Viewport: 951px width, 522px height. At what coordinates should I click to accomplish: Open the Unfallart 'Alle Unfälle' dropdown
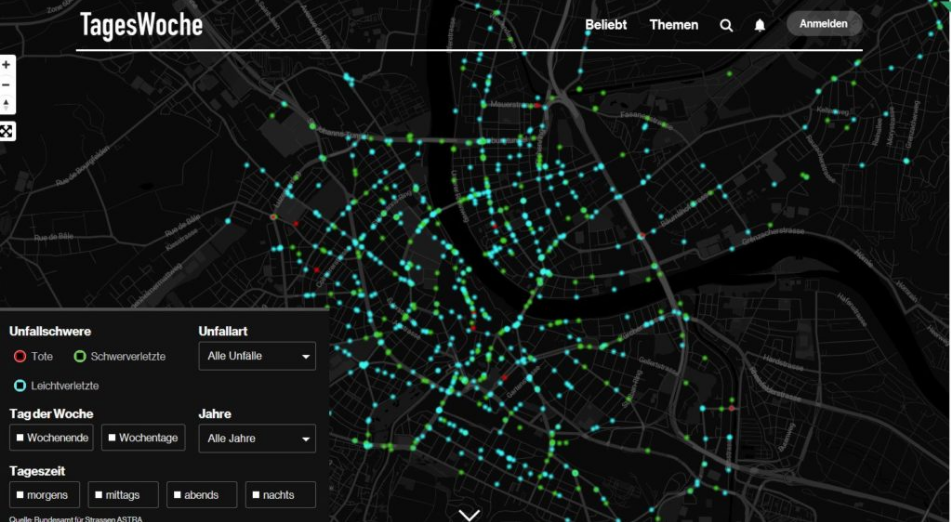click(257, 356)
